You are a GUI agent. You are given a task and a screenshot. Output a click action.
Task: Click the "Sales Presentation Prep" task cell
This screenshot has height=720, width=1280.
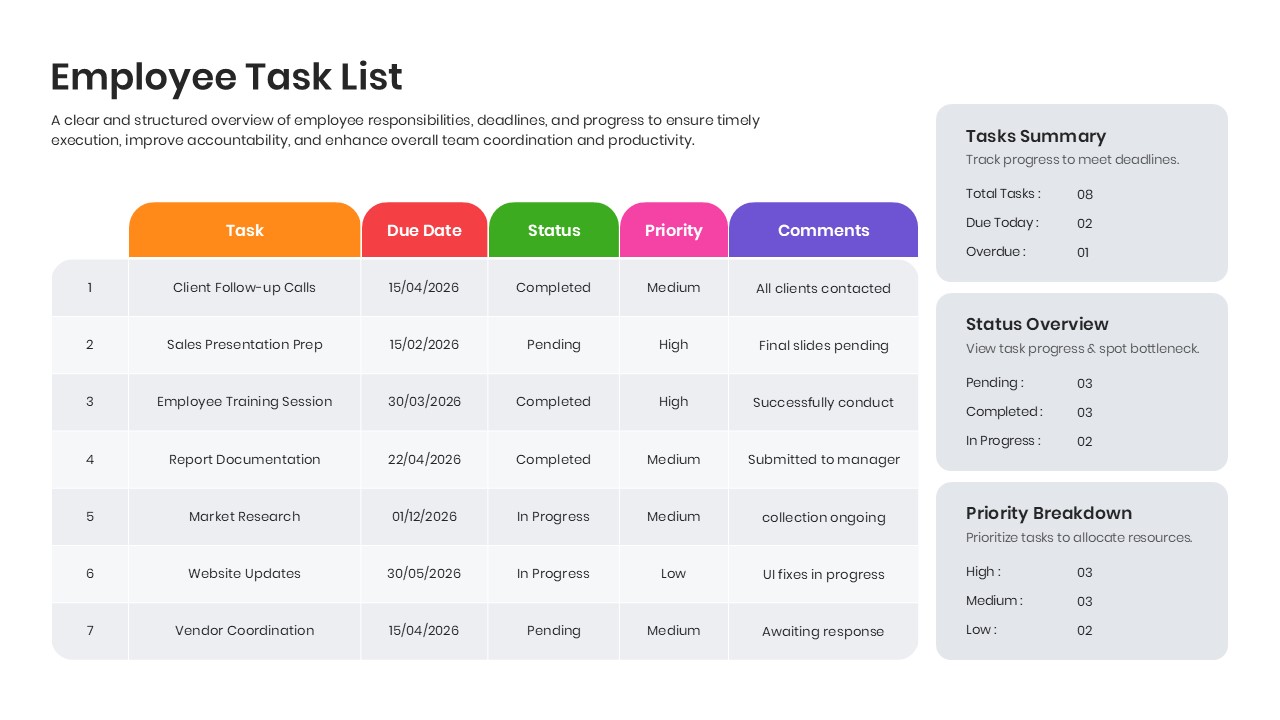pos(244,345)
